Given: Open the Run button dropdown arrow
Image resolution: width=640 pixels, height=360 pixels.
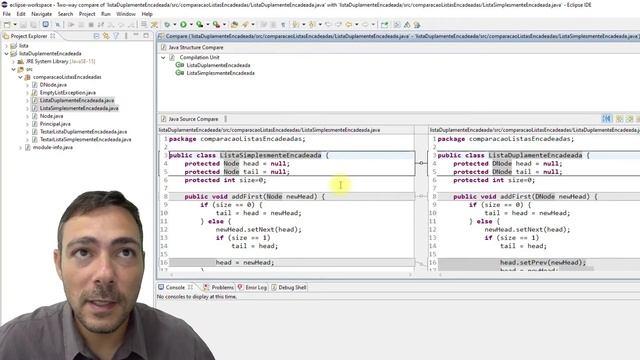Looking at the screenshot, I should 191,25.
